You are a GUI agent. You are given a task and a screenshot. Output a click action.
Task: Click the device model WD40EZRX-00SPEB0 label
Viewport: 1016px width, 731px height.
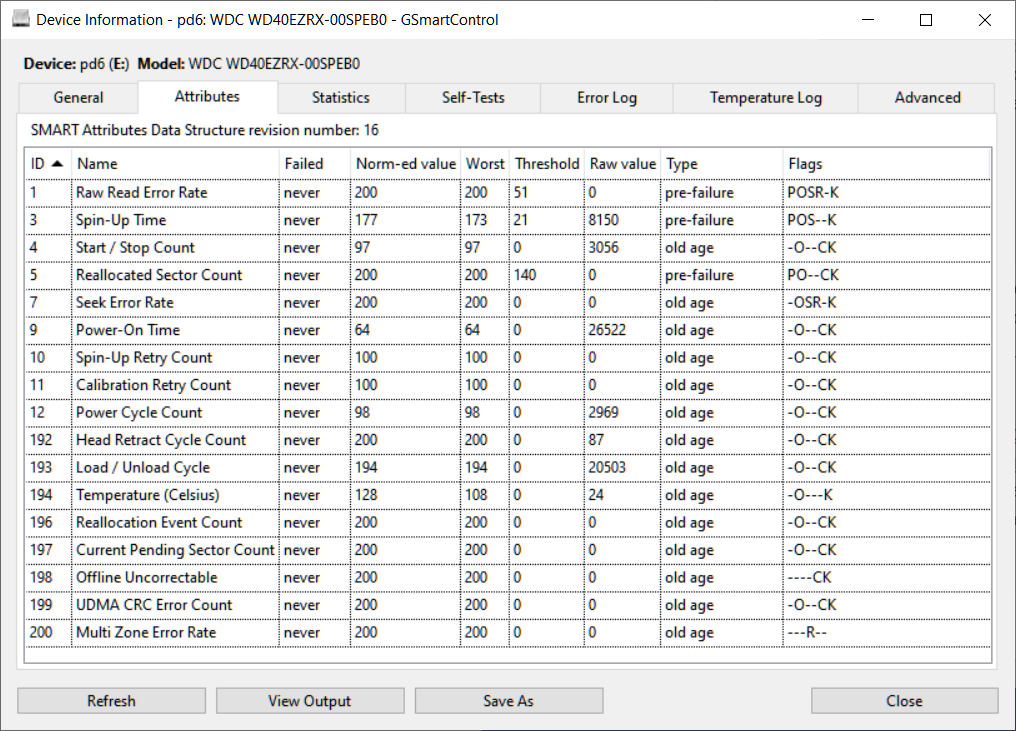click(274, 64)
